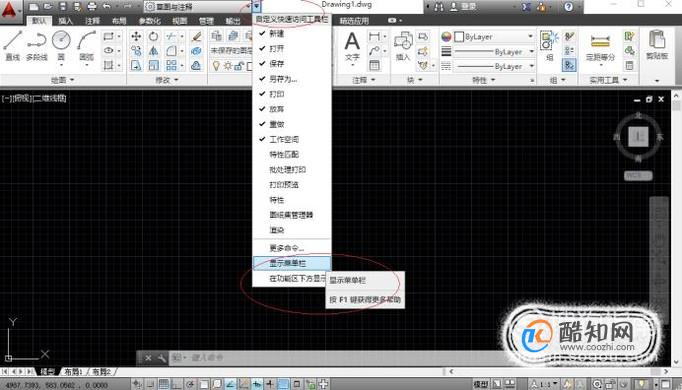Click the Copy tool in Modify panel
The width and height of the screenshot is (682, 390).
(x=136, y=51)
